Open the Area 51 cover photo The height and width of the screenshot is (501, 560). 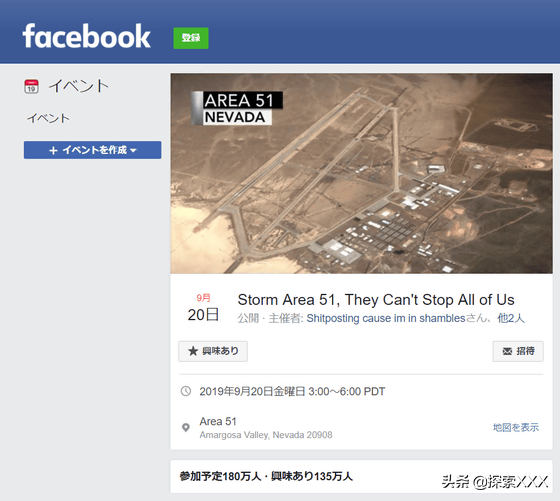coord(361,174)
